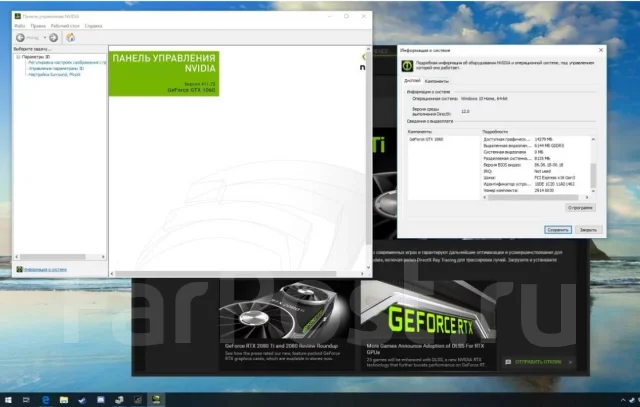Open GeForce RTX 2080 Ti Review Roundup card
The width and height of the screenshot is (640, 407).
tap(287, 325)
